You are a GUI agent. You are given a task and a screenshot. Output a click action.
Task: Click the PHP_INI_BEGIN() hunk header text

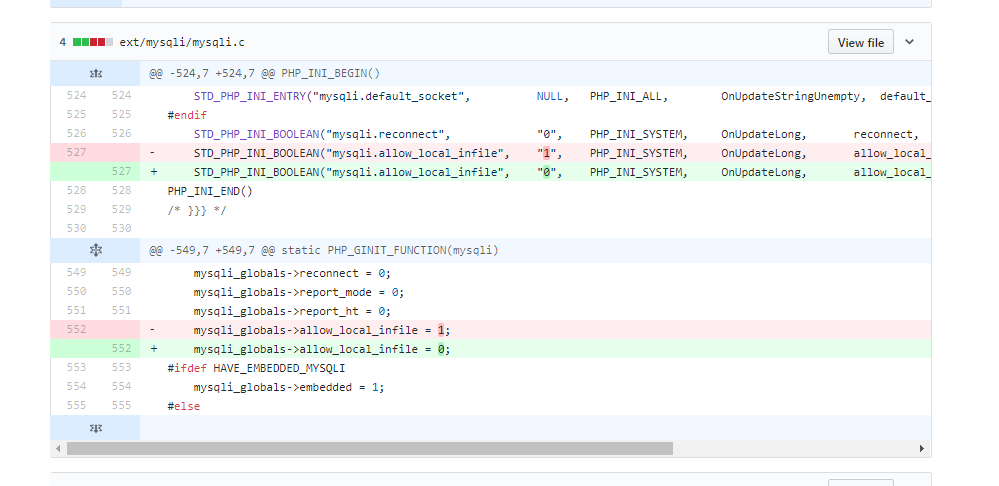(264, 73)
